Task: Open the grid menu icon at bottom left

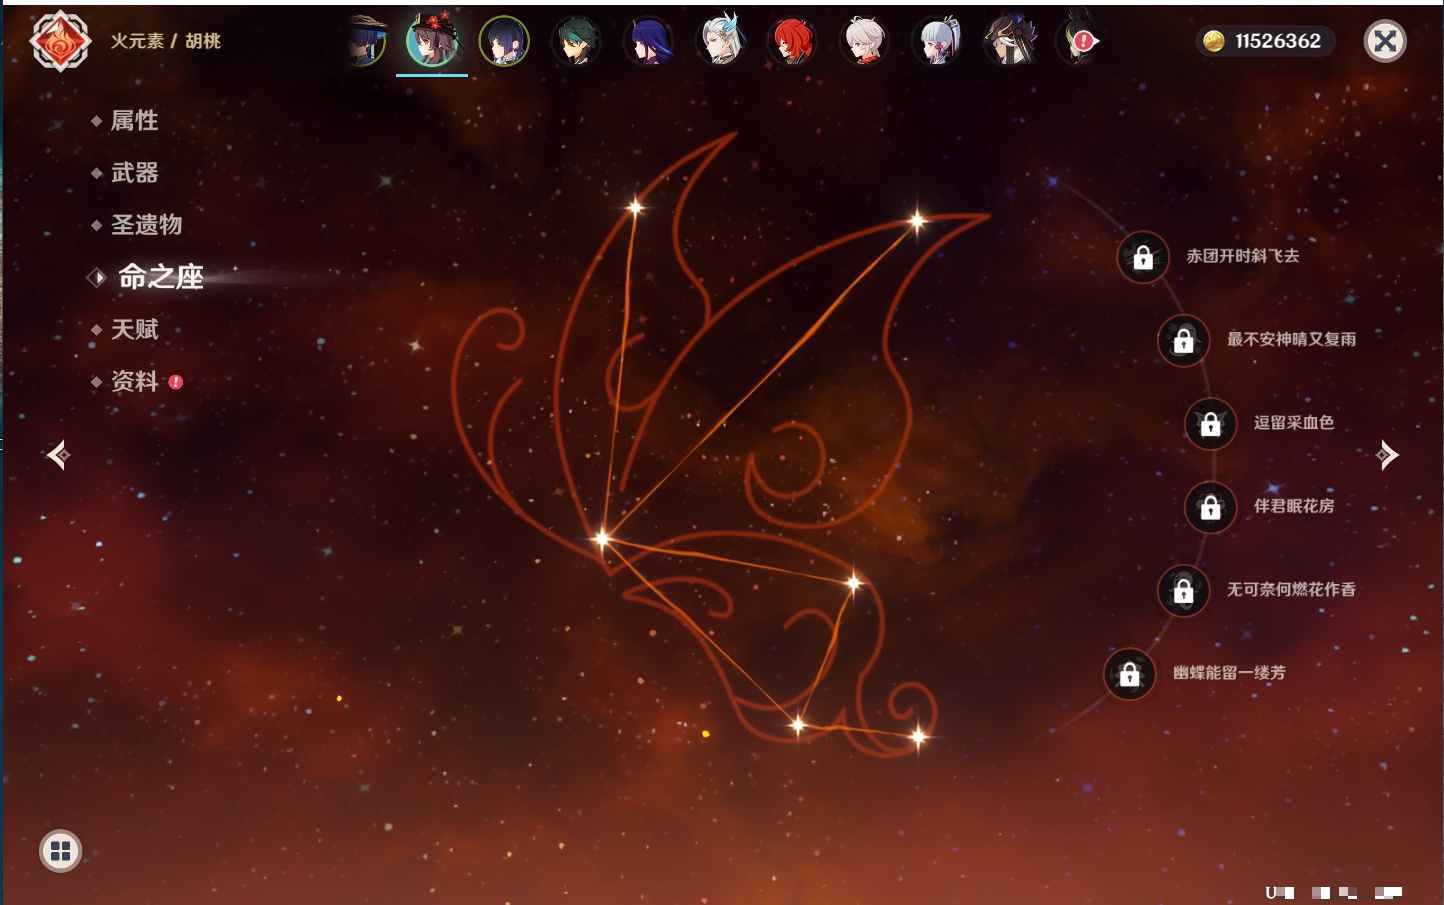Action: coord(60,851)
